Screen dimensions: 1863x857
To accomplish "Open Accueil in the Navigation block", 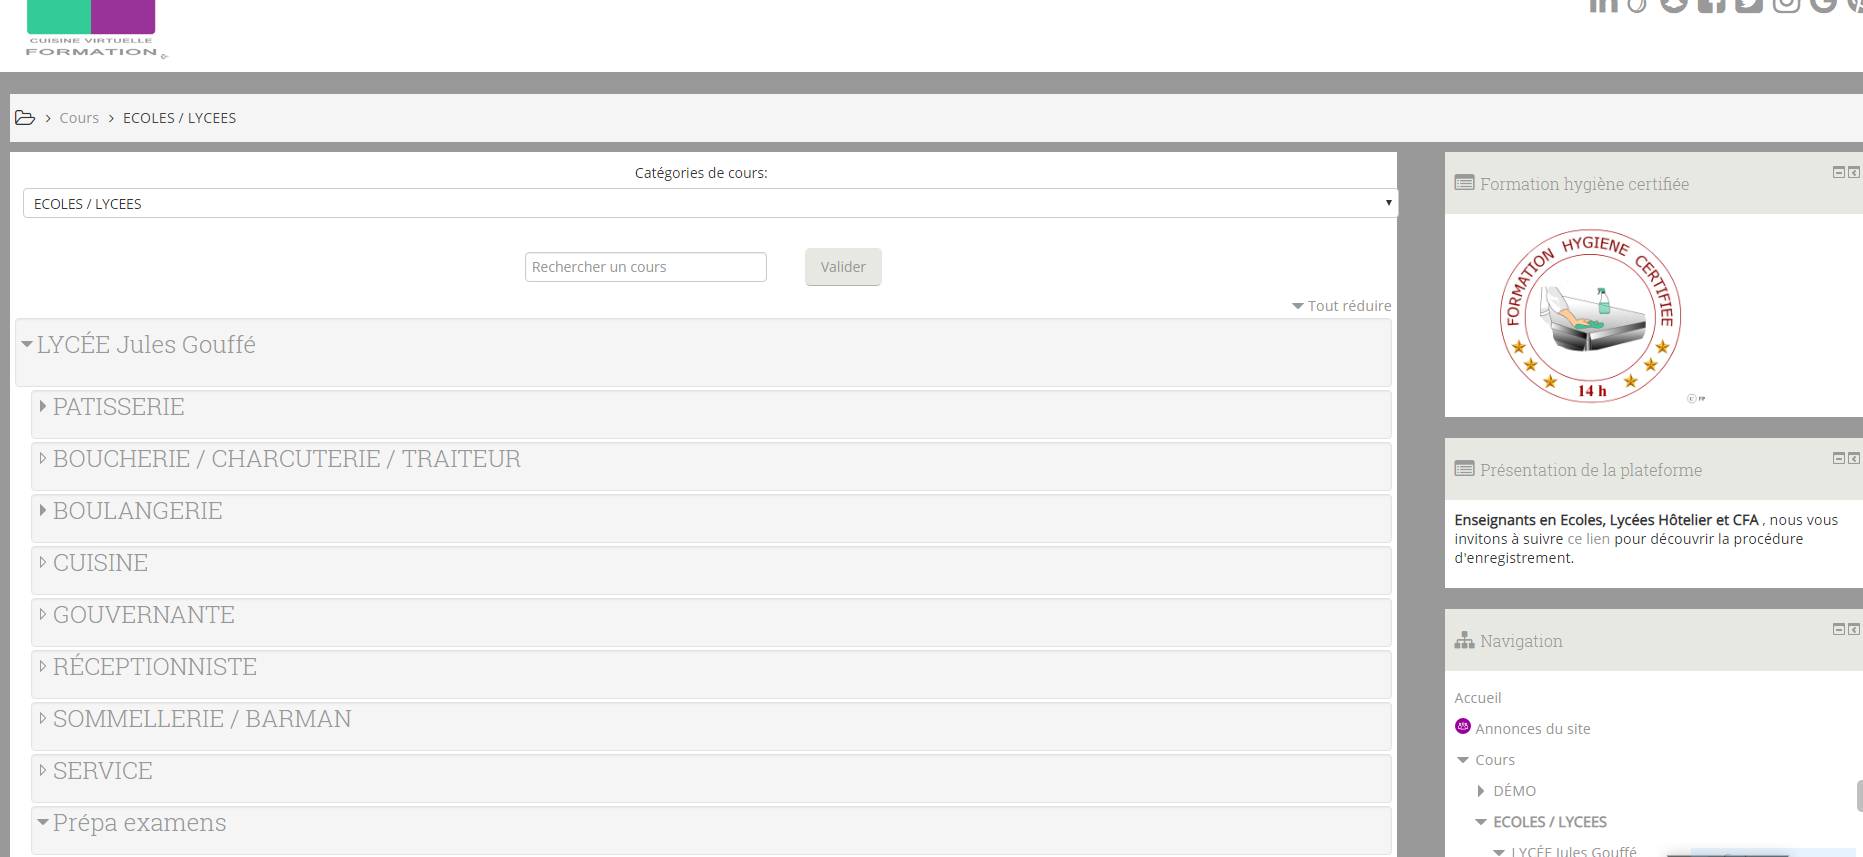I will (x=1477, y=698).
